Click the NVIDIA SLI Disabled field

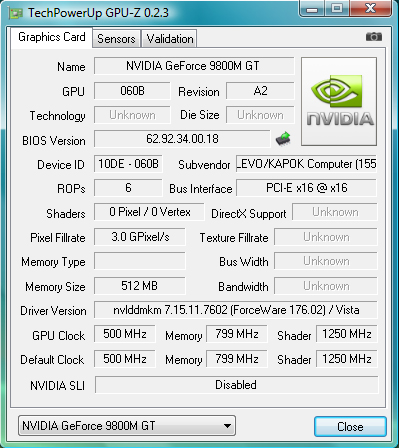[x=237, y=385]
